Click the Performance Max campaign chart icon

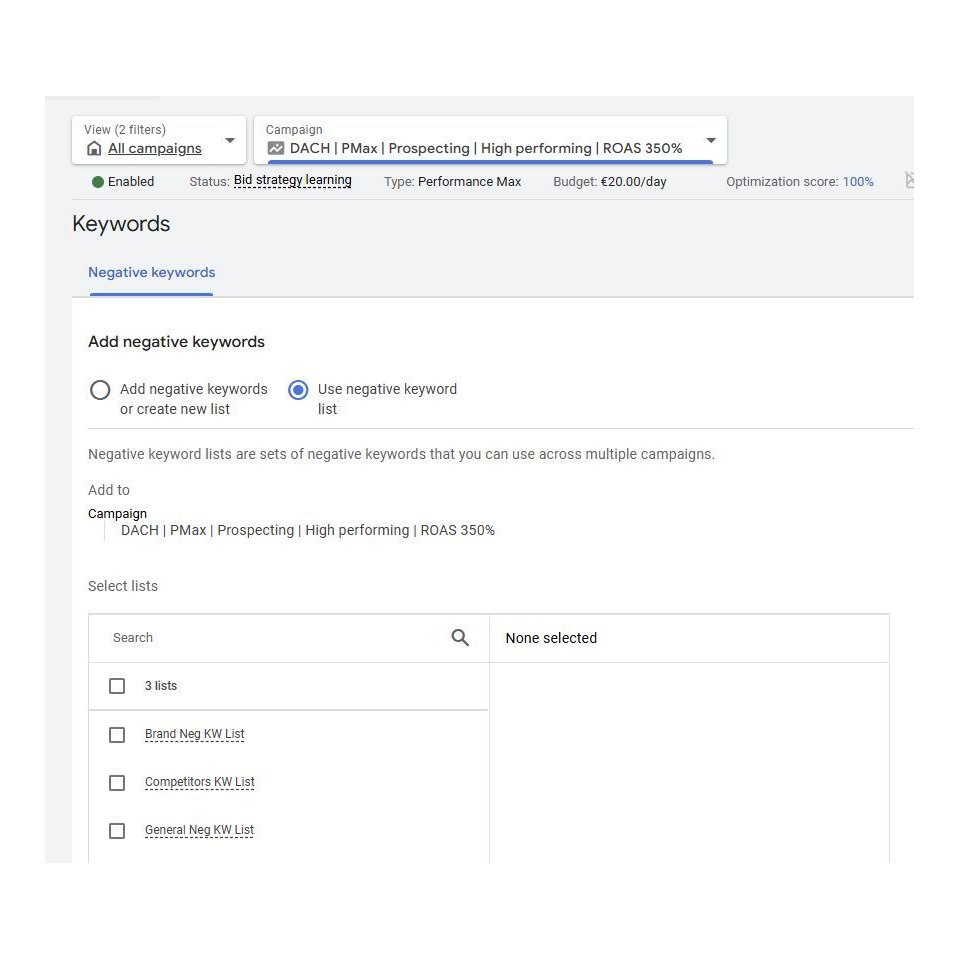pyautogui.click(x=276, y=148)
